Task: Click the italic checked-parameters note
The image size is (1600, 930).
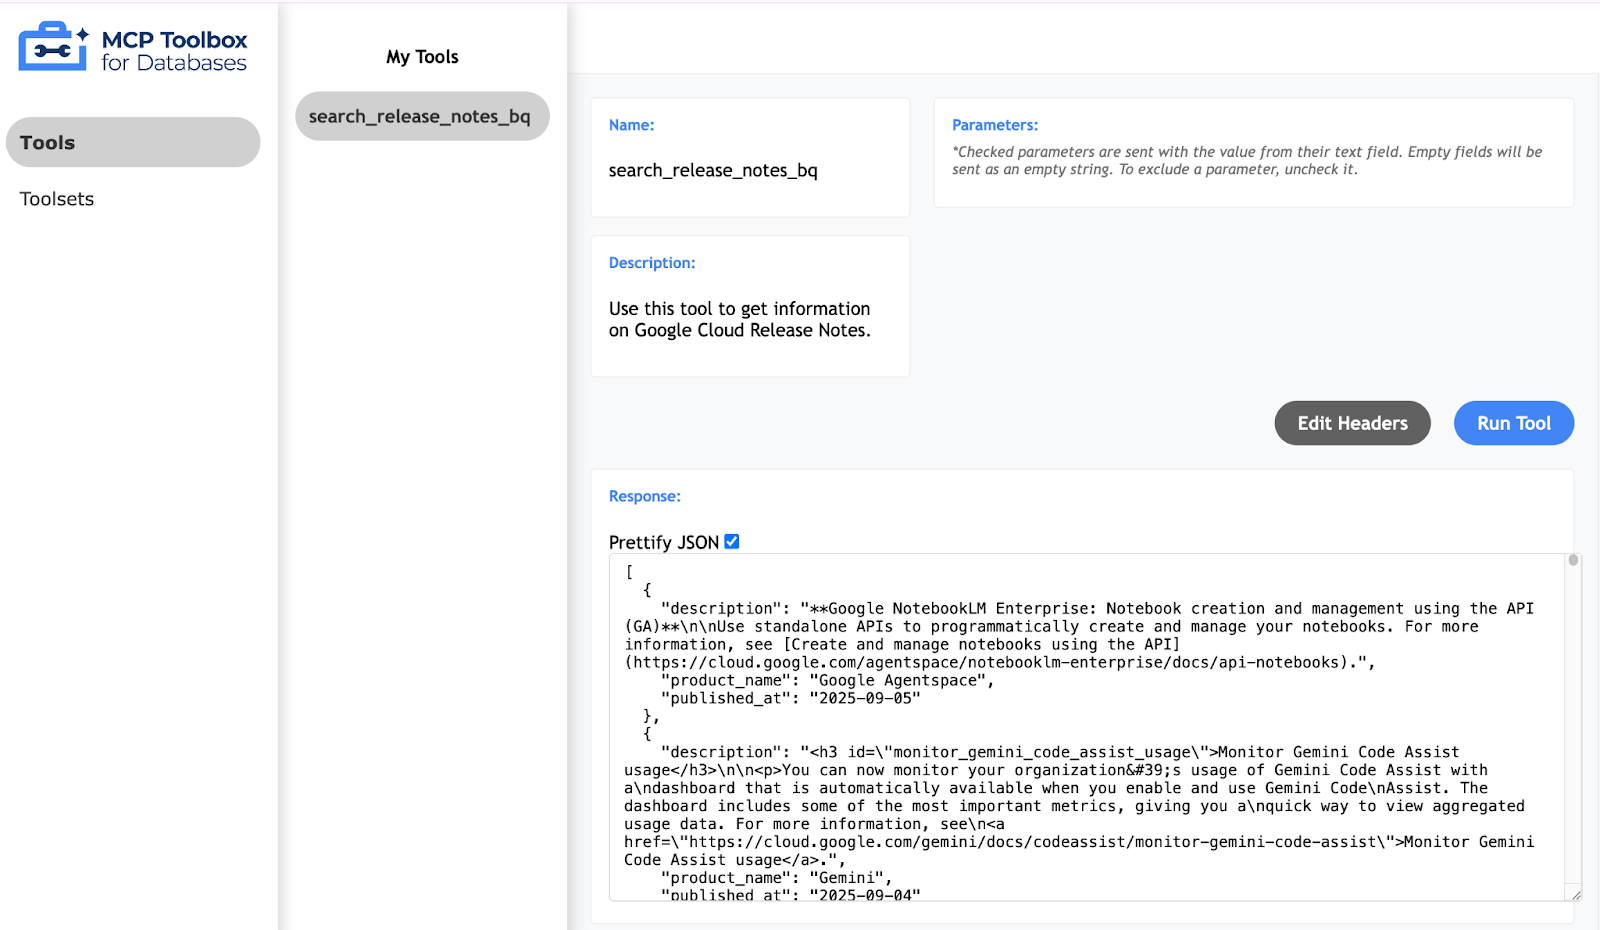Action: tap(1246, 160)
